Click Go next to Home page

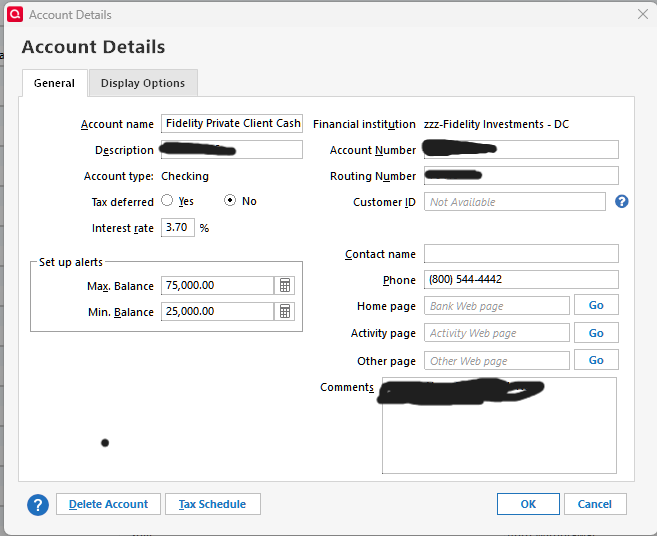(x=596, y=305)
